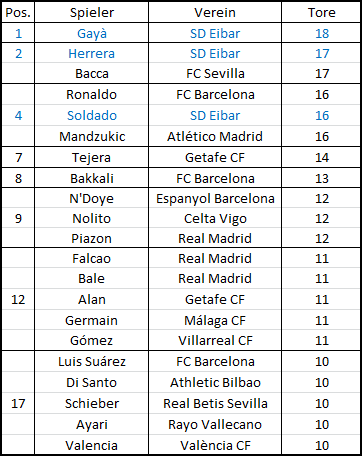
Task: Click the Luis Suárez cell
Action: [x=92, y=361]
